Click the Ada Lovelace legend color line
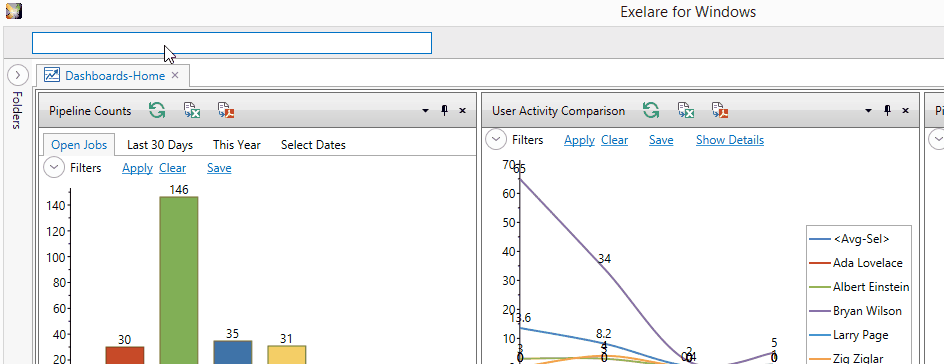 tap(819, 263)
